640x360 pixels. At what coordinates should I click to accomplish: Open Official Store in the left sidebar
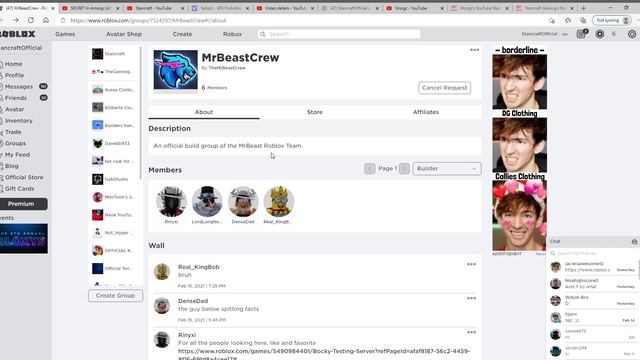[24, 178]
